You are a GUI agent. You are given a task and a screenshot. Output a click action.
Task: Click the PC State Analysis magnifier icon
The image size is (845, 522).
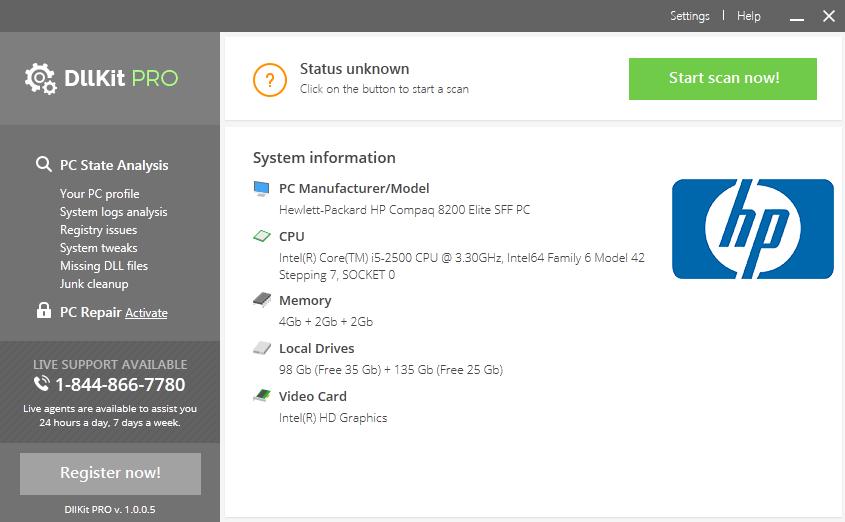pyautogui.click(x=43, y=165)
